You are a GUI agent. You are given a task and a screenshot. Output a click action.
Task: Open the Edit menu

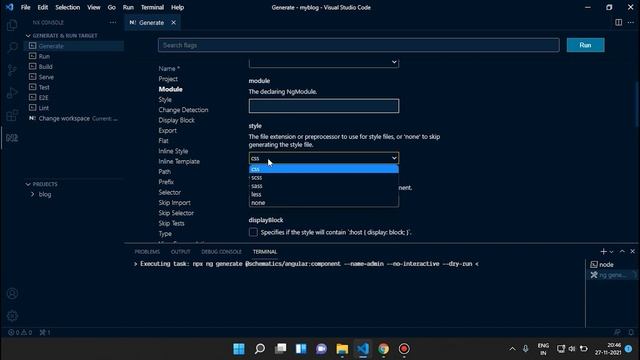point(42,7)
